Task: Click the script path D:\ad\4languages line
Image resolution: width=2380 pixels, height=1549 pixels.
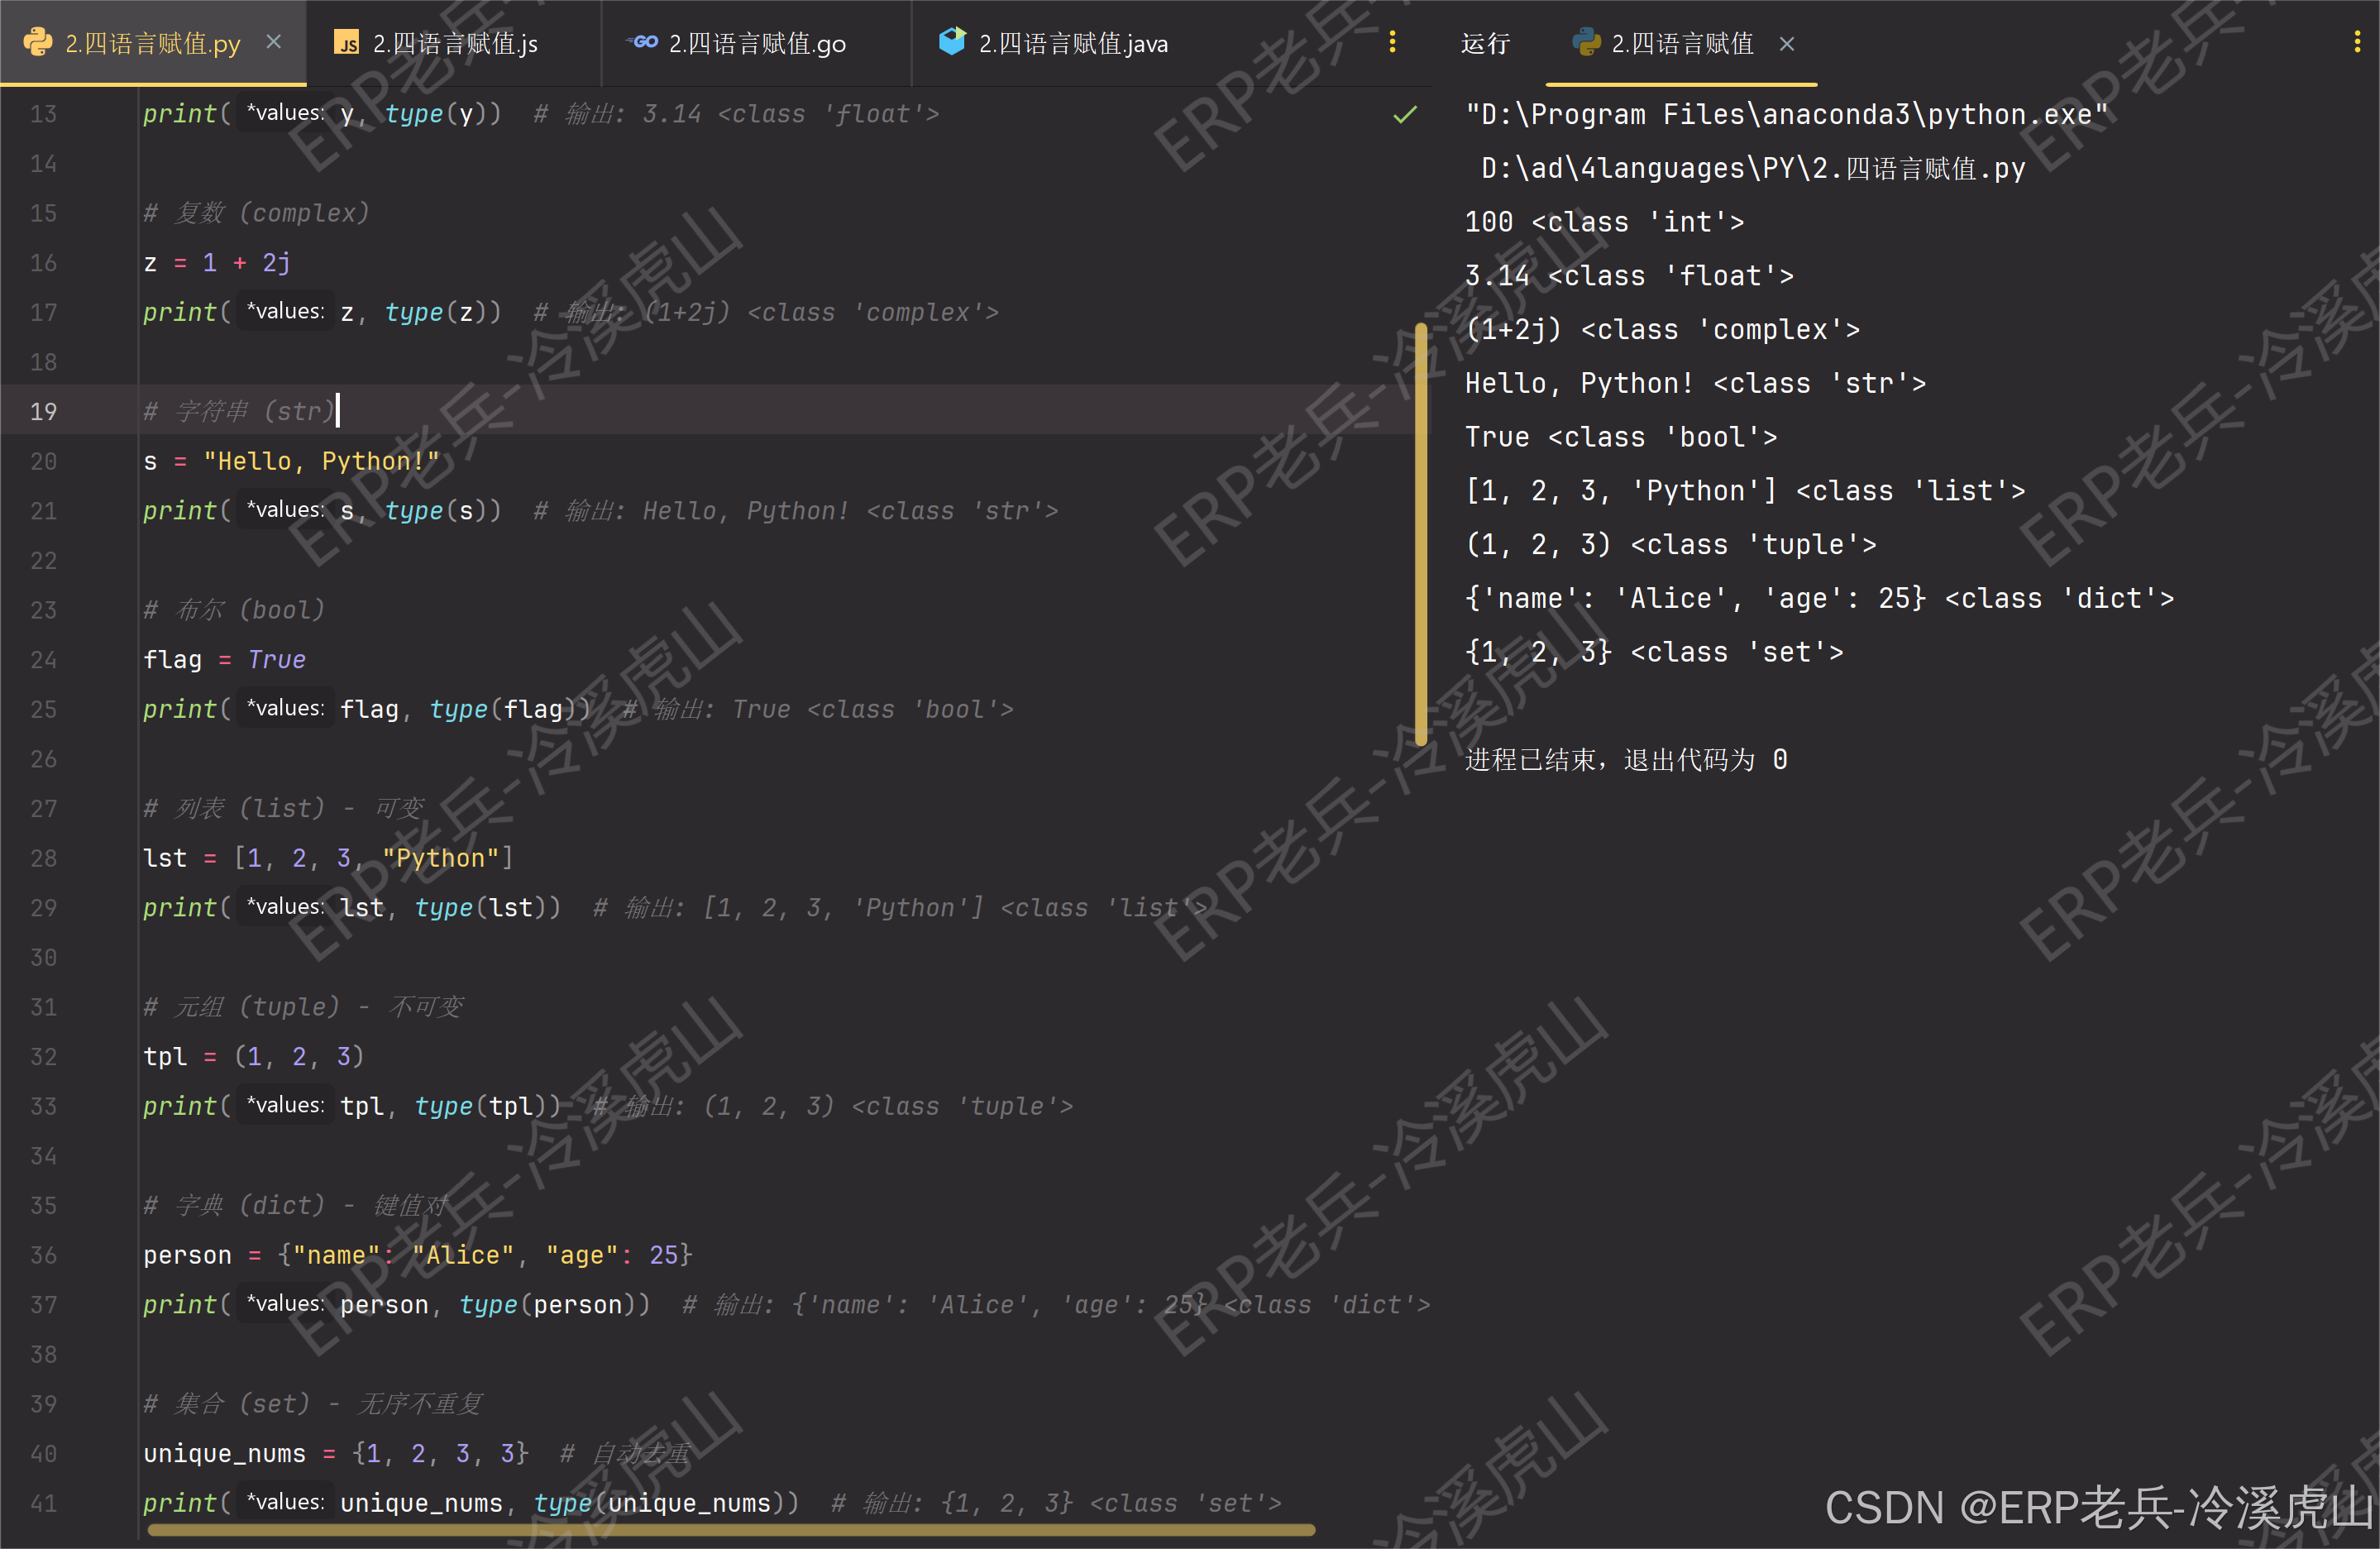Action: click(x=1753, y=168)
